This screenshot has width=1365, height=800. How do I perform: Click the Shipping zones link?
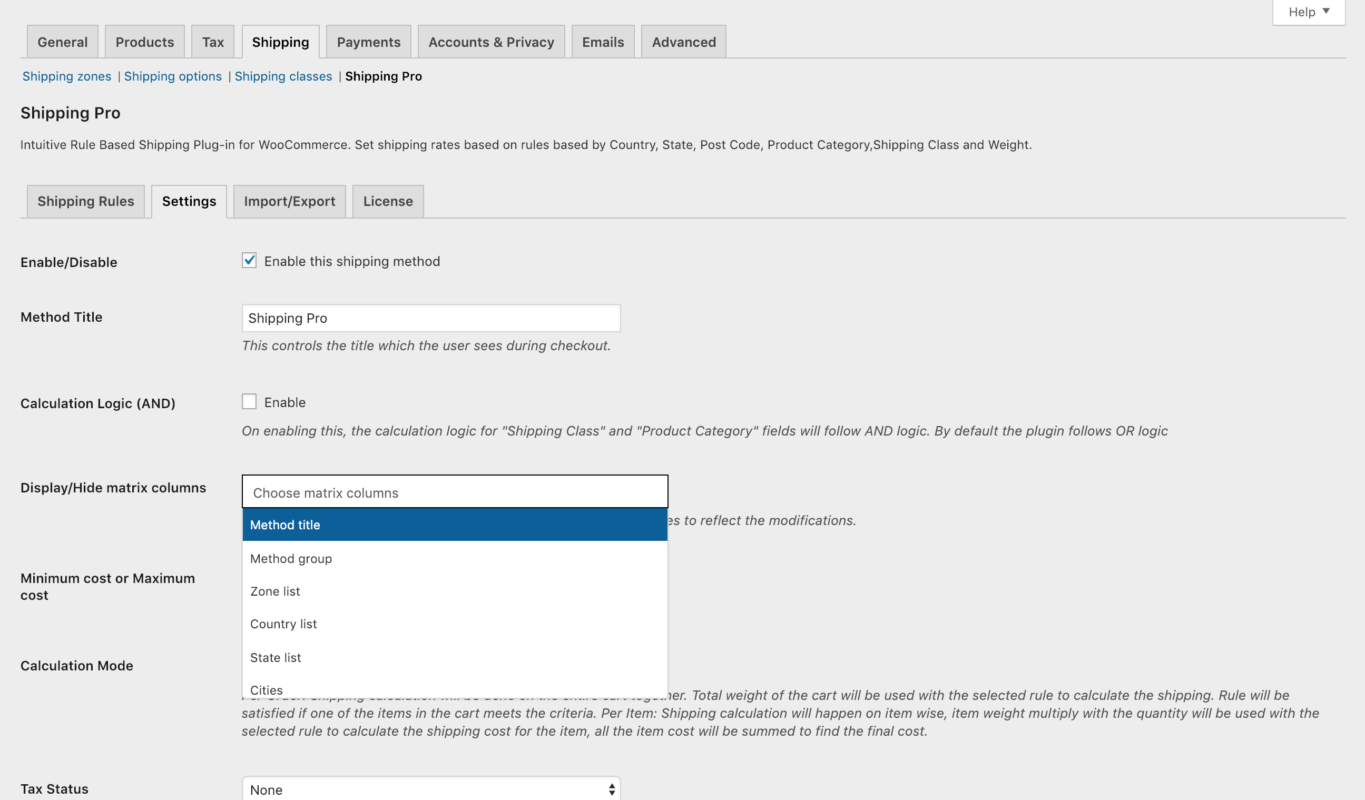(x=67, y=76)
